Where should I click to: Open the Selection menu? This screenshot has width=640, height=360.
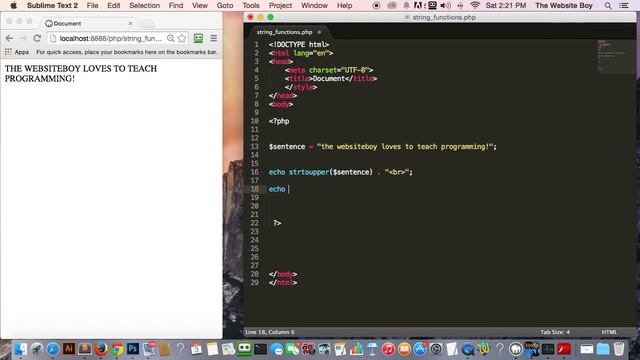(x=144, y=5)
